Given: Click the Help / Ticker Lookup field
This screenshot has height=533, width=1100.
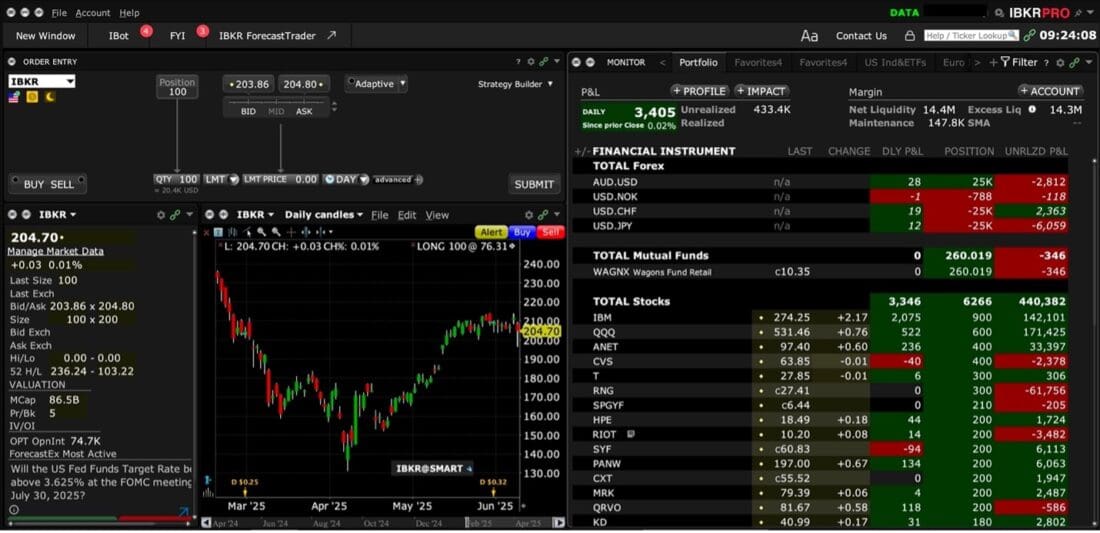Looking at the screenshot, I should tap(971, 36).
